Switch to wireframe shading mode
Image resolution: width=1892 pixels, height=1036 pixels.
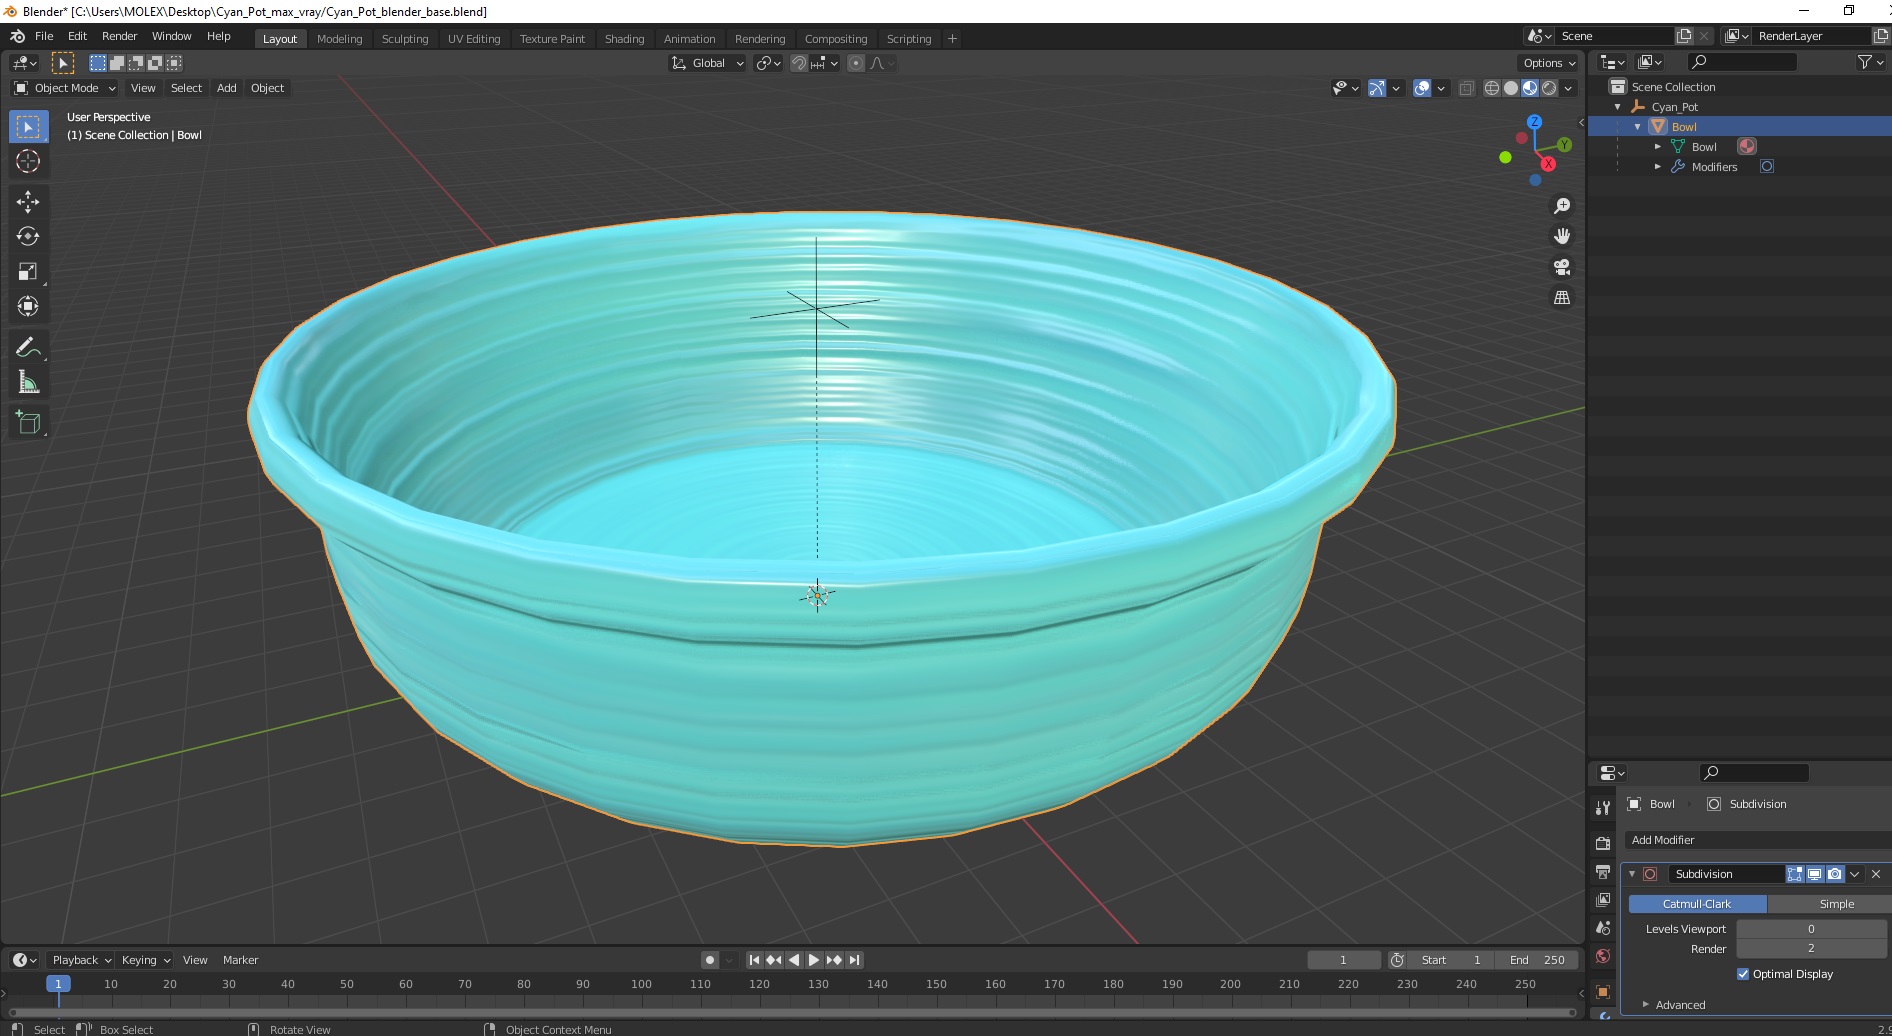click(1491, 88)
